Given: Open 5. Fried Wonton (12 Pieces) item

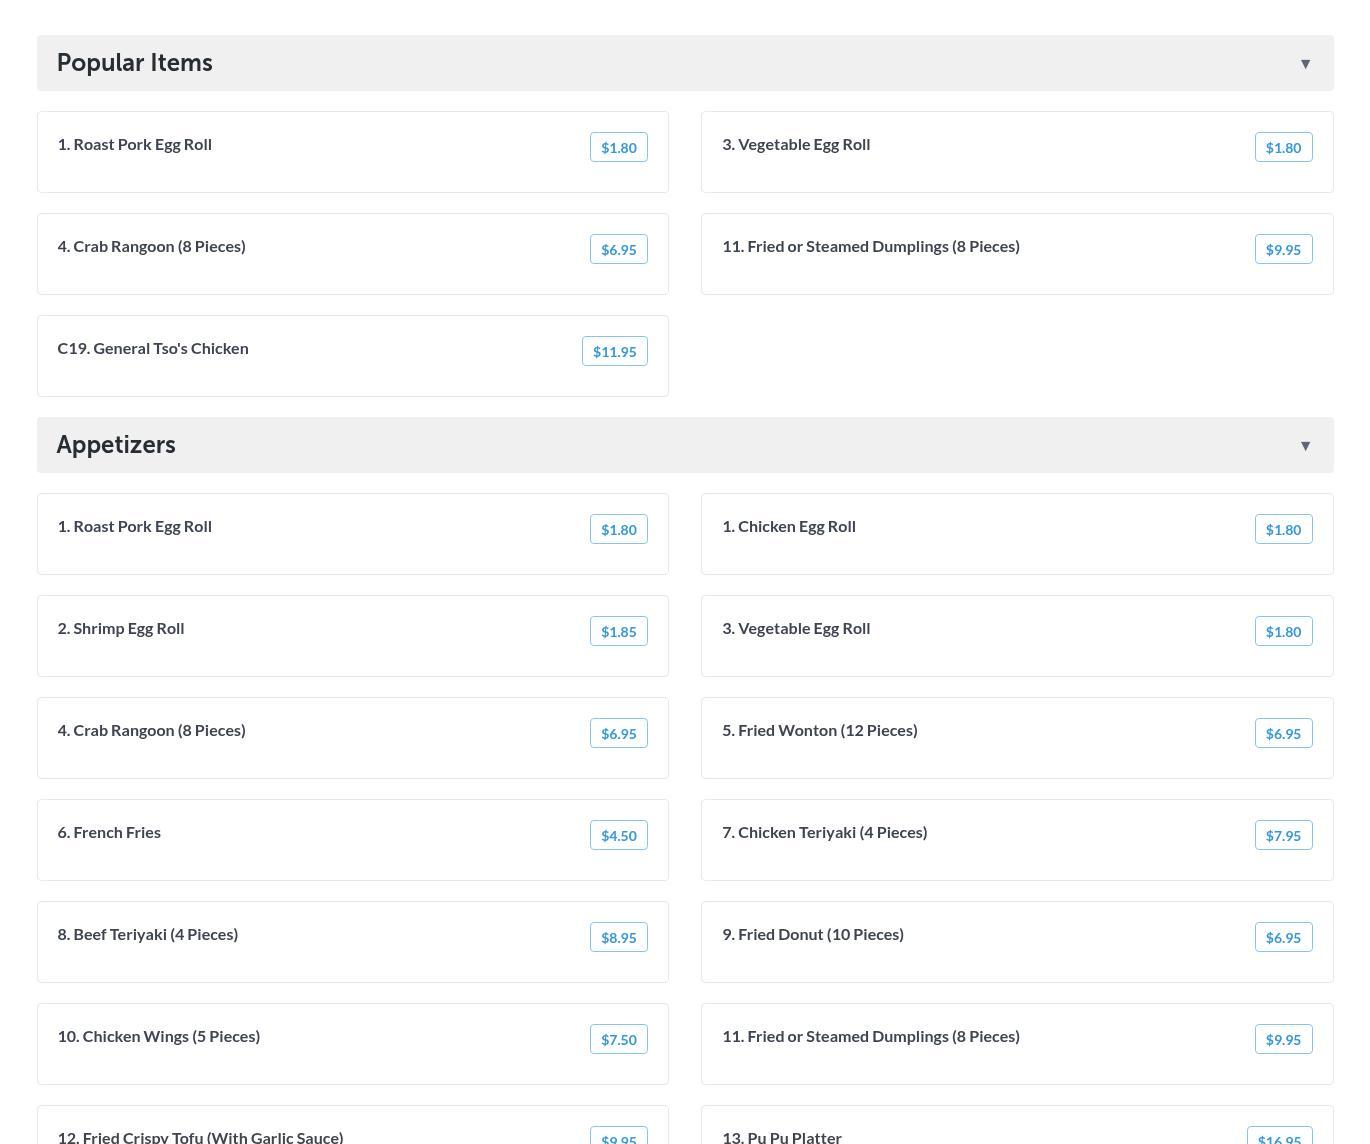Looking at the screenshot, I should 819,731.
